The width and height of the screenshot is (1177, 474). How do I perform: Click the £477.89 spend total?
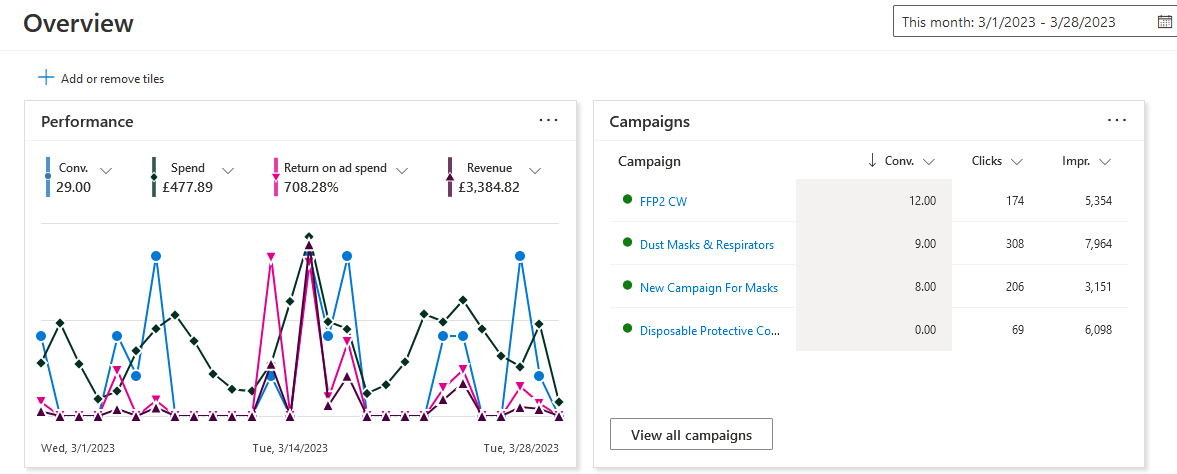tap(188, 187)
